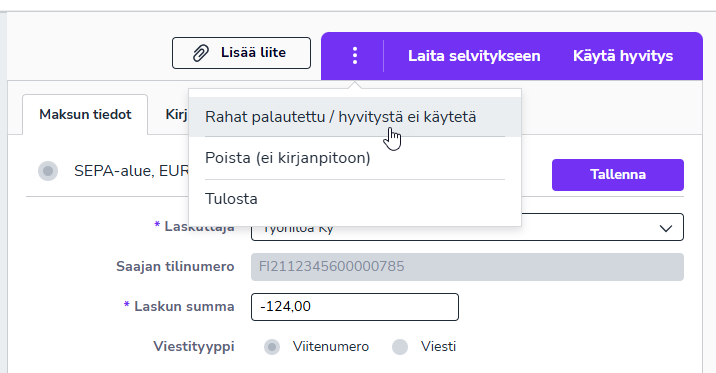The image size is (716, 373).
Task: Choose the Viitenumero message type
Action: [272, 347]
